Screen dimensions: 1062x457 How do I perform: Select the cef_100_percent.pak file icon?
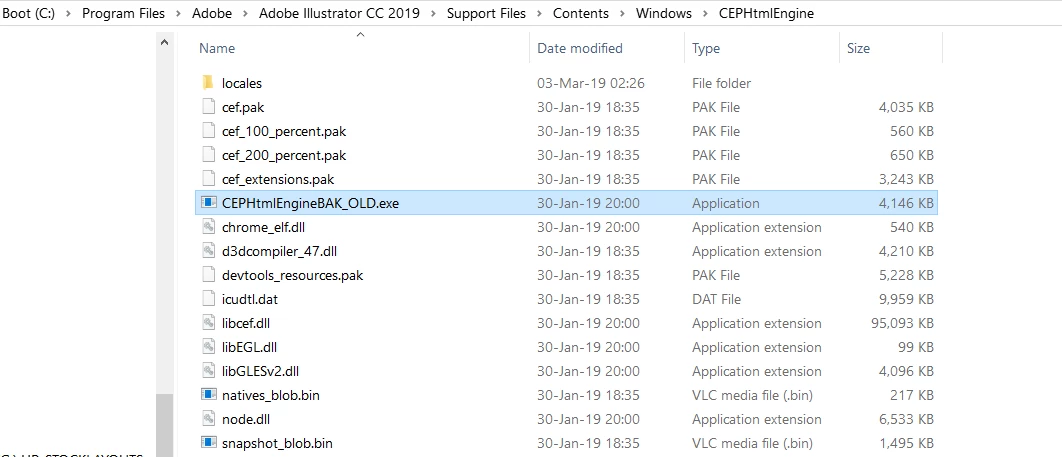coord(209,131)
